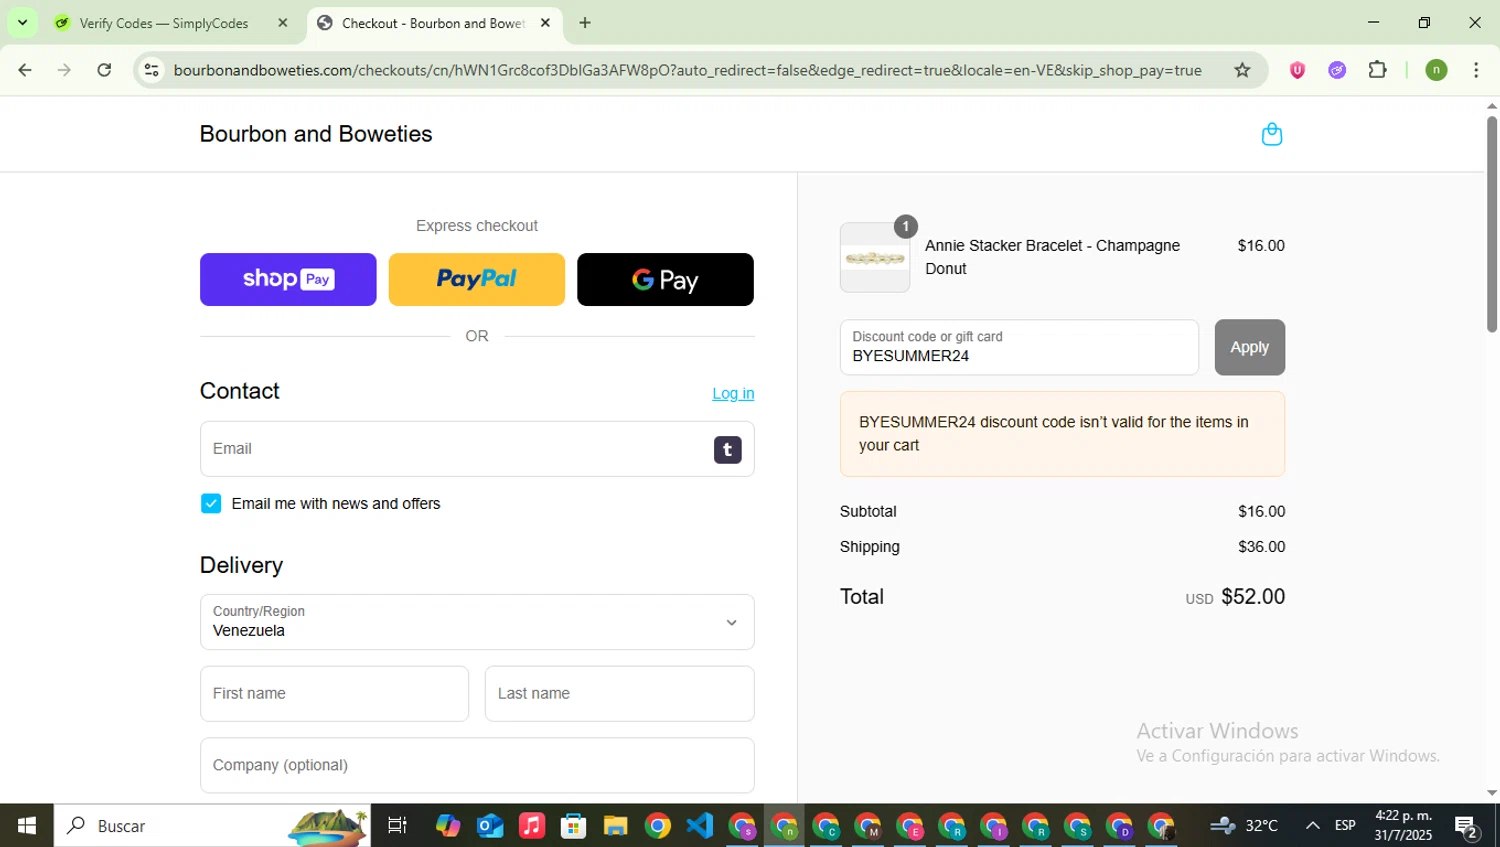Click the total amount $52.00
This screenshot has width=1500, height=847.
click(x=1253, y=597)
